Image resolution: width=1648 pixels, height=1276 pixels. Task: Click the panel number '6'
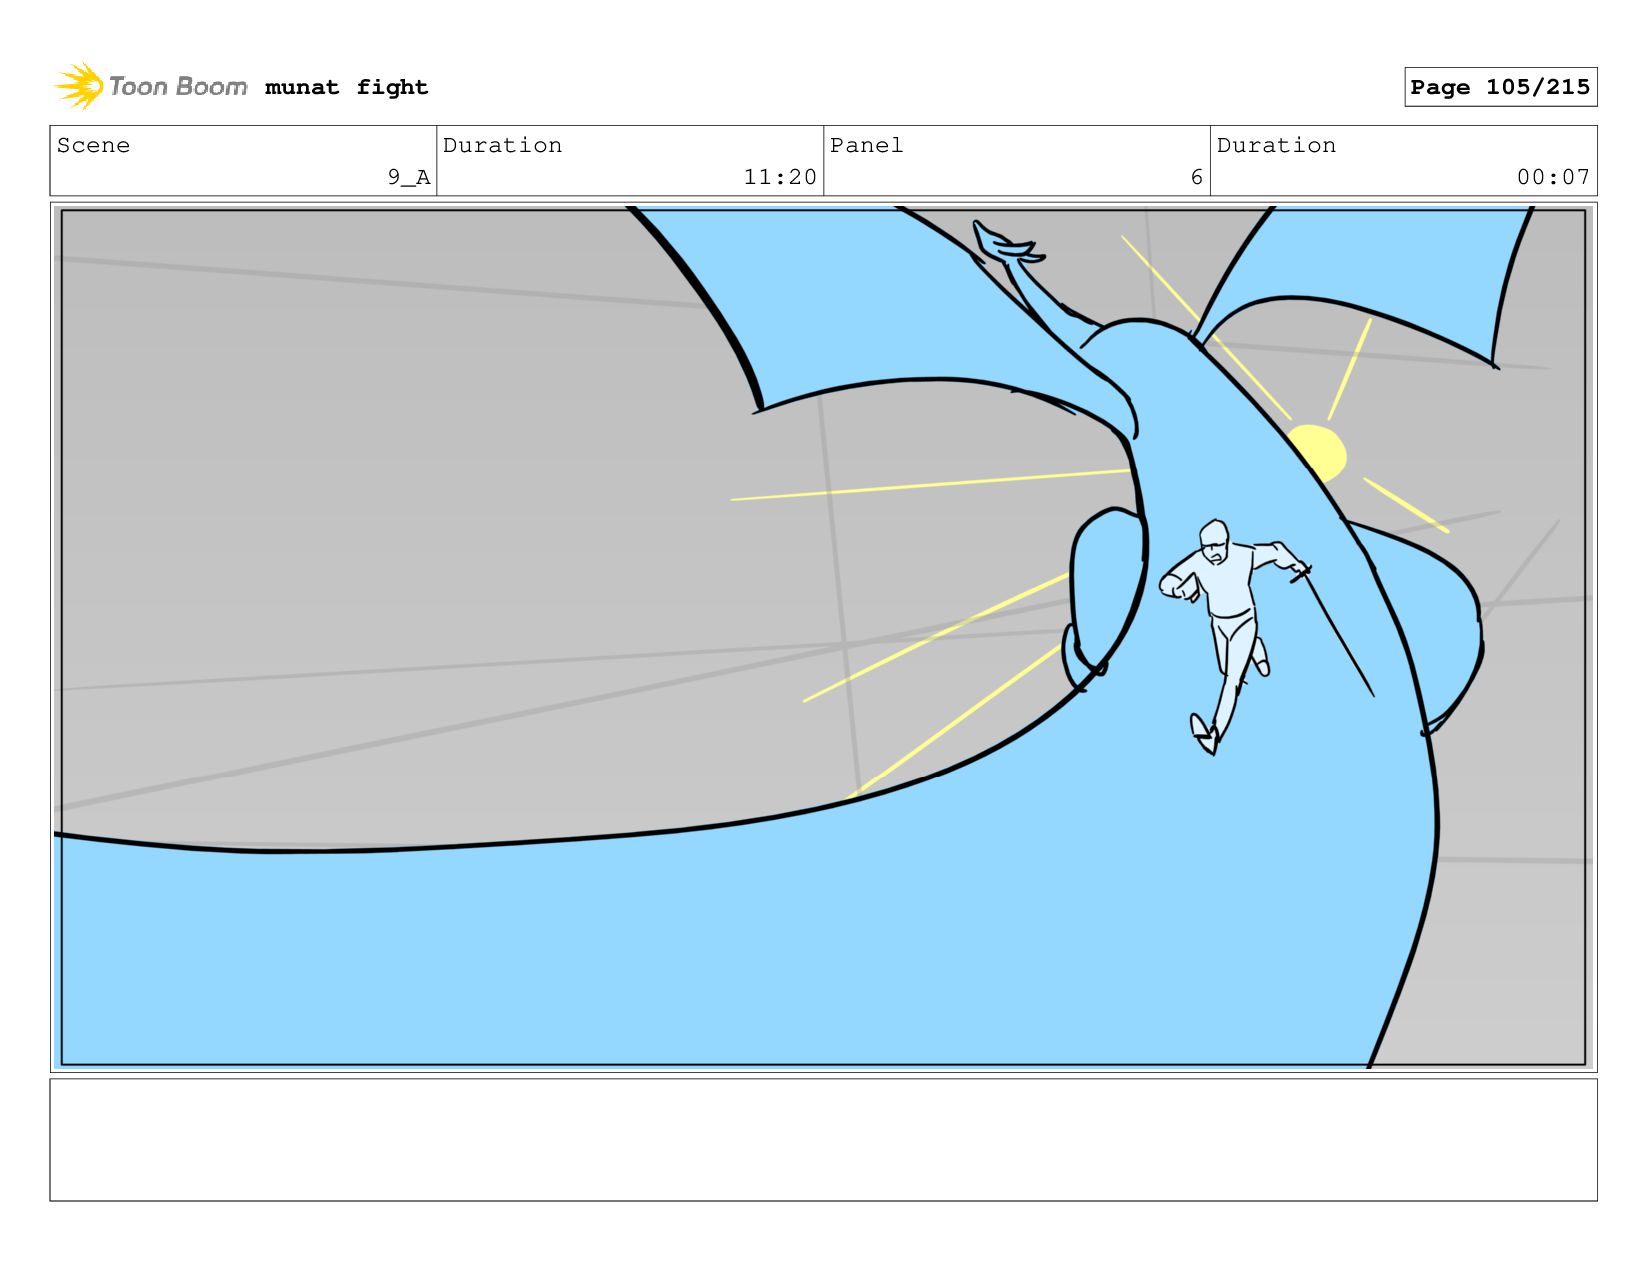click(1196, 177)
